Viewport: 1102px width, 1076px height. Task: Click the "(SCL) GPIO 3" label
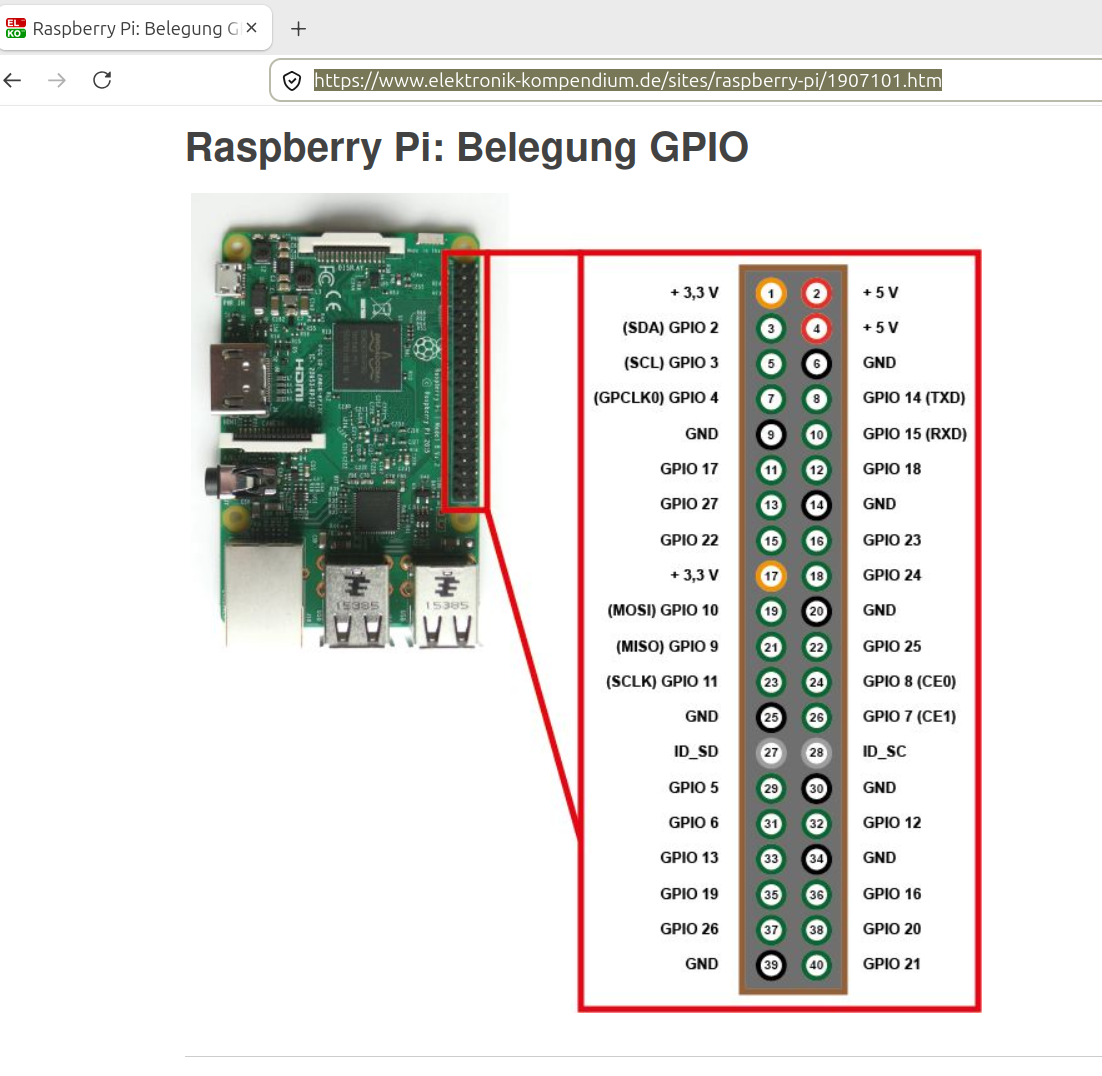tap(671, 363)
